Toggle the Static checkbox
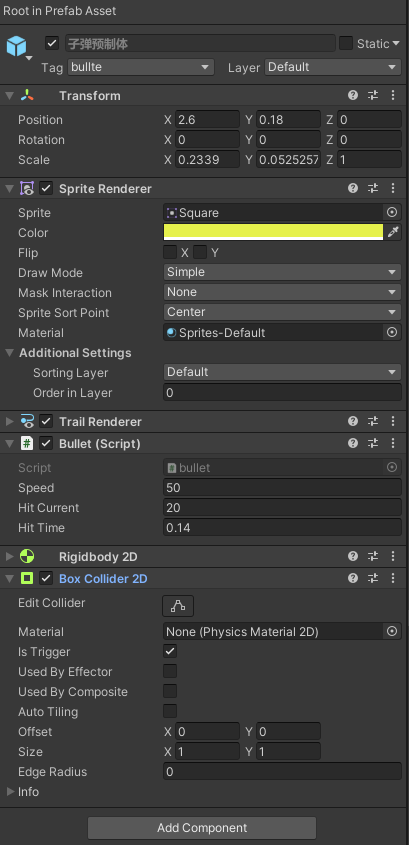Viewport: 409px width, 845px height. [x=346, y=43]
